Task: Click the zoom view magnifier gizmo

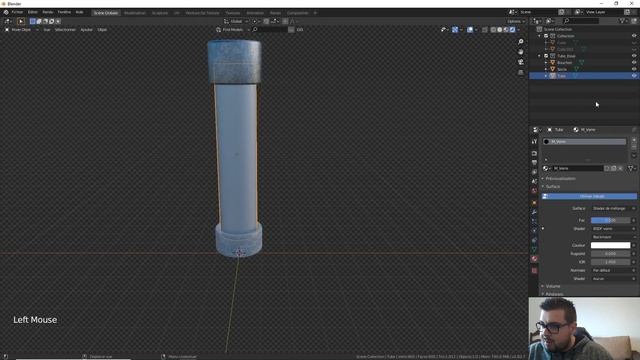Action: [x=520, y=42]
